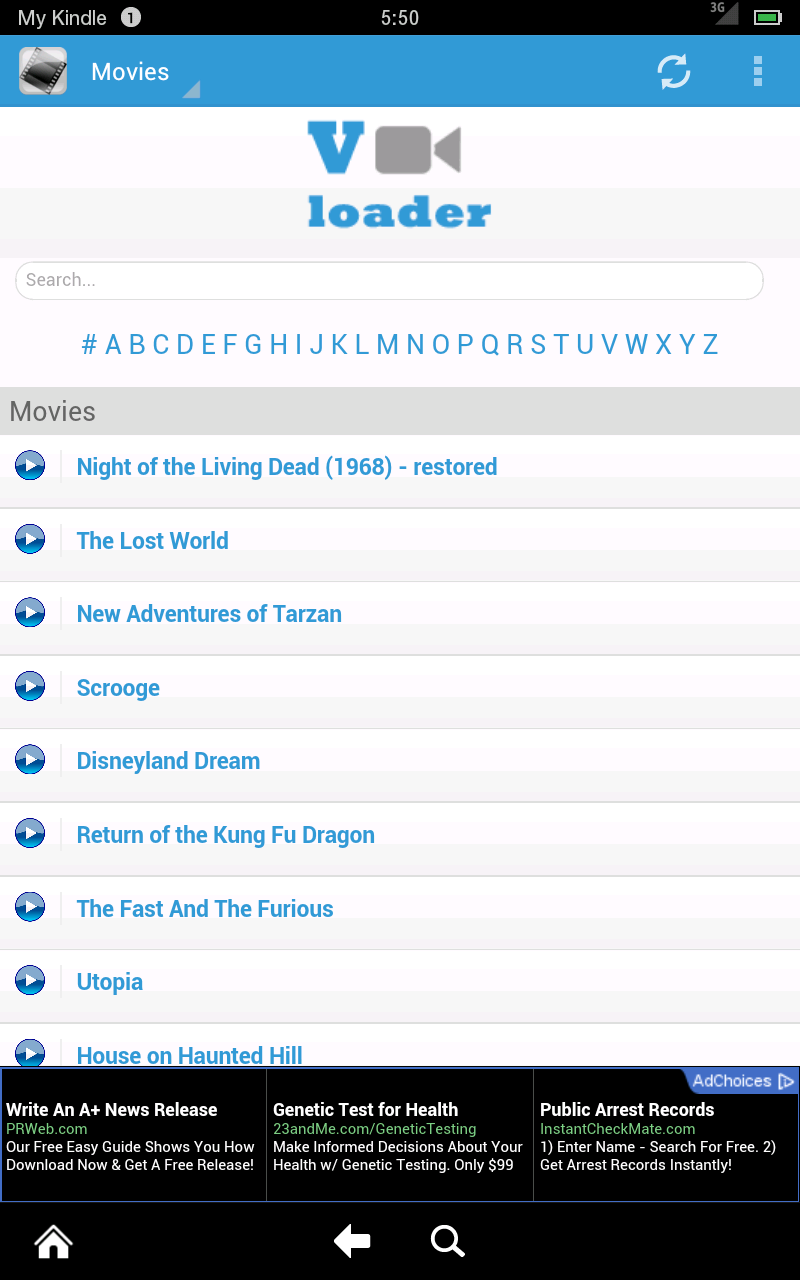Filter movies starting with letter Z

710,344
